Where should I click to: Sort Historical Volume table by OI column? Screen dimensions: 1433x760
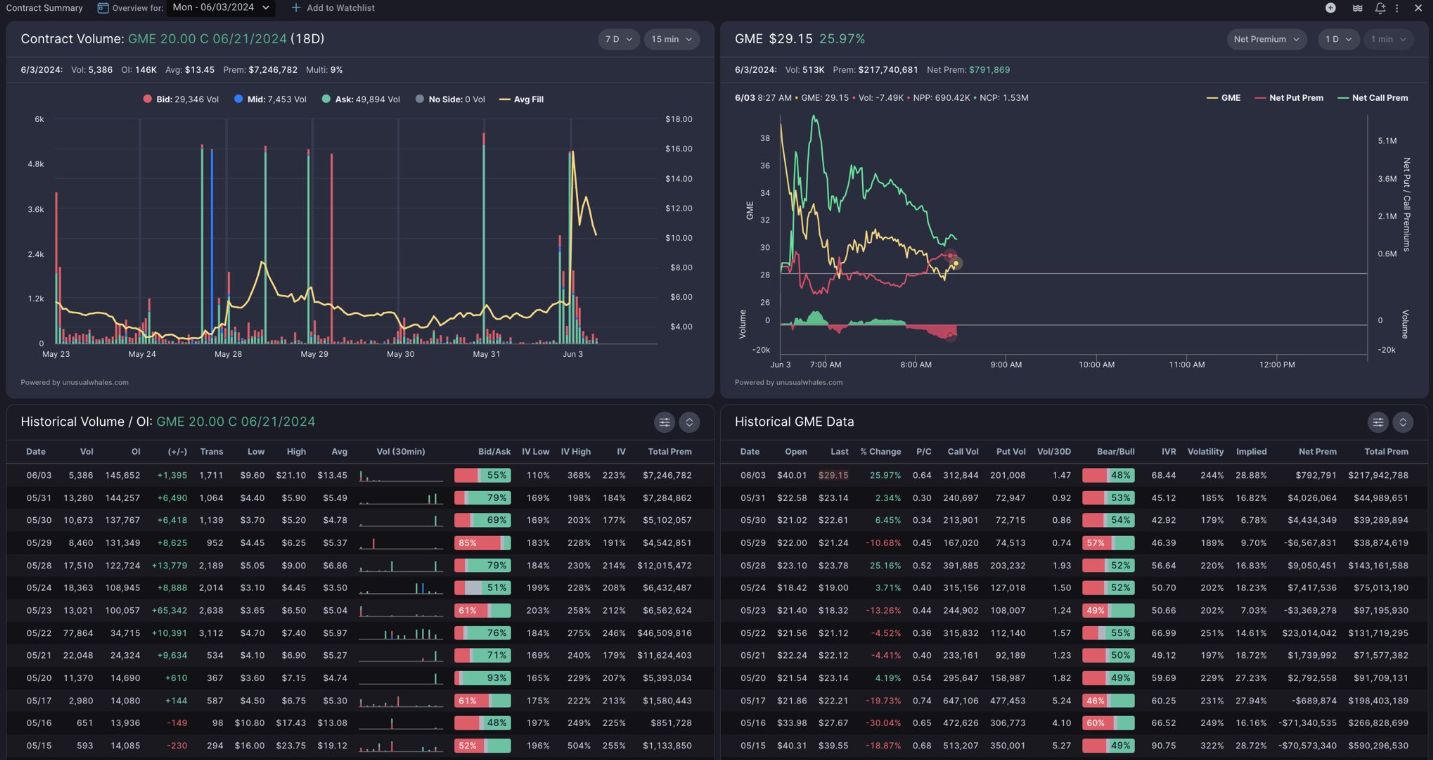click(x=136, y=452)
